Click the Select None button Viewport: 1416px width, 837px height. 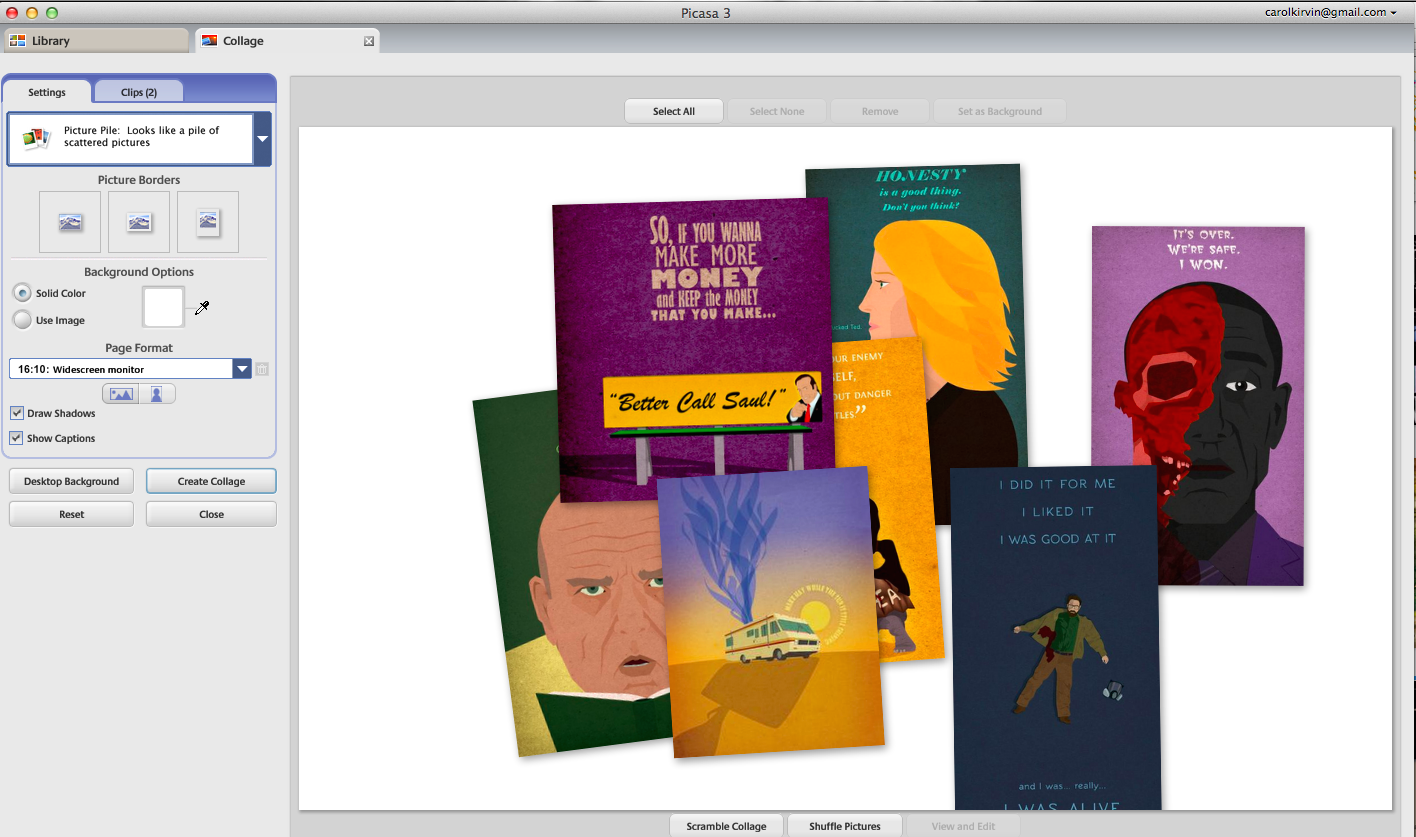(x=777, y=111)
